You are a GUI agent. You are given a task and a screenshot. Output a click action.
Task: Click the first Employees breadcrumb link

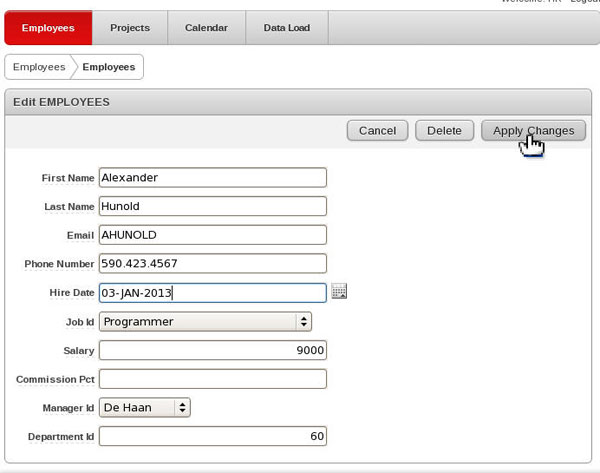(x=39, y=67)
